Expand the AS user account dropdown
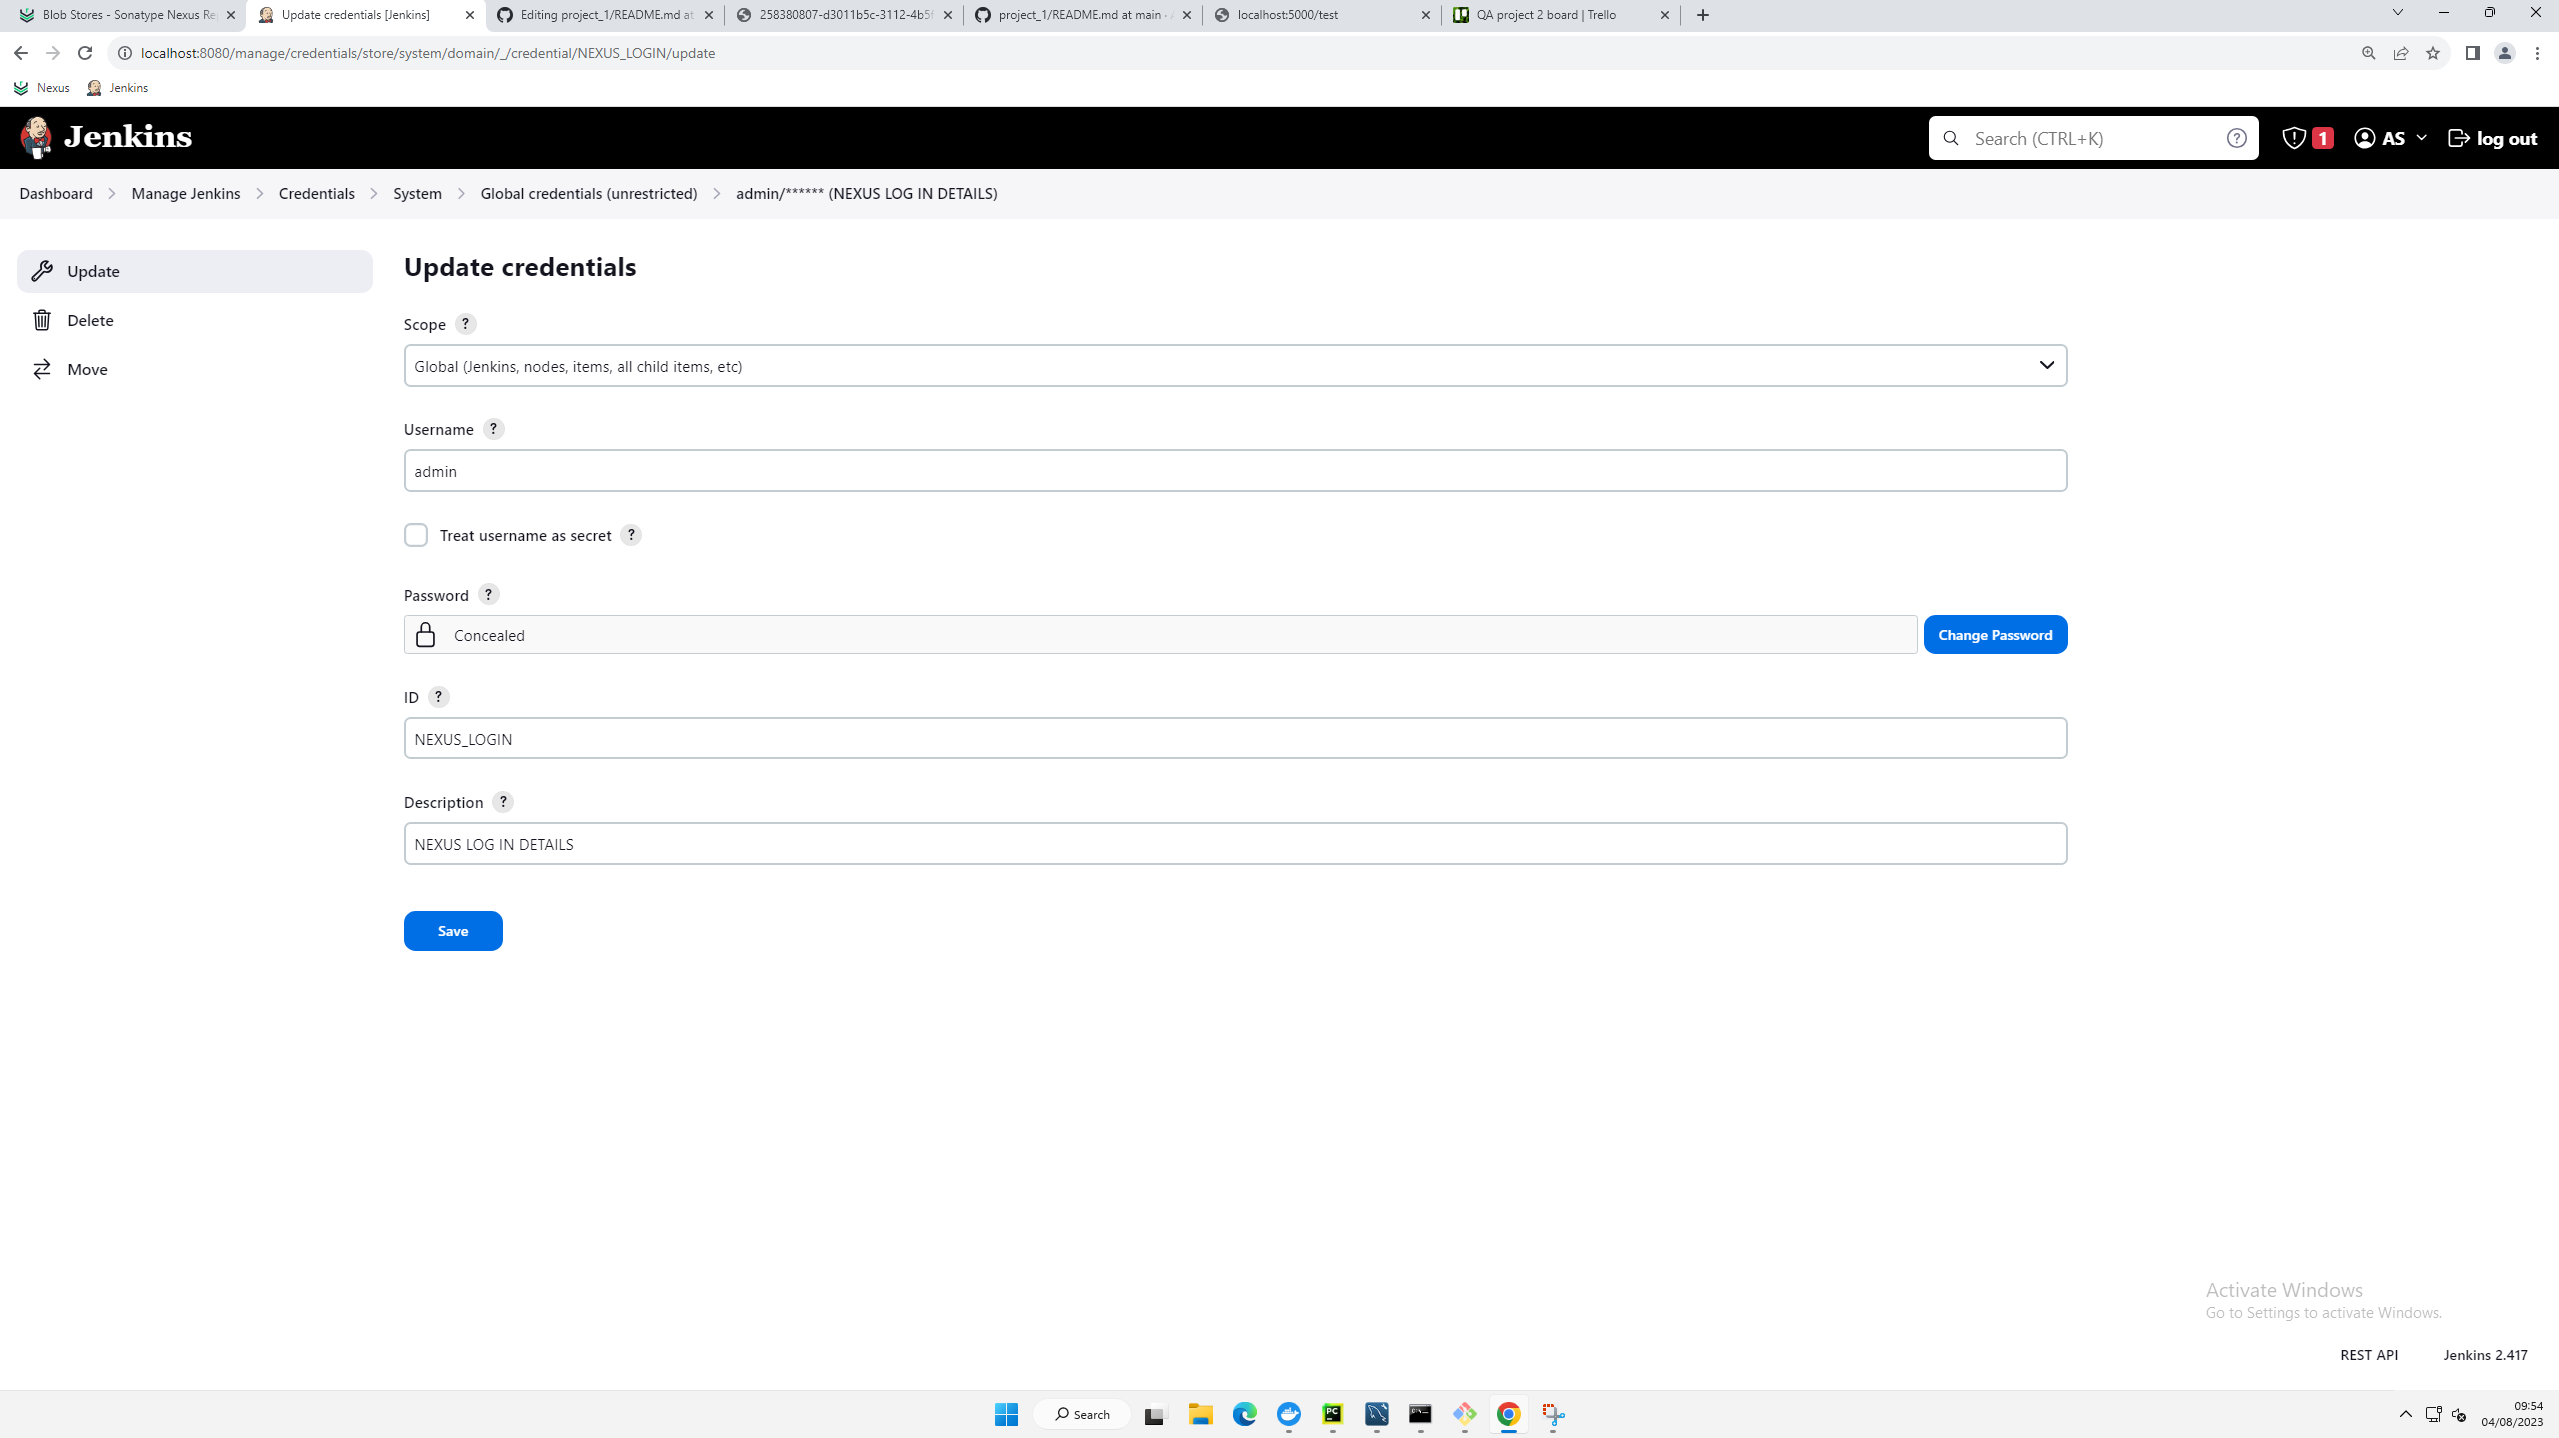The height and width of the screenshot is (1438, 2559). tap(2388, 137)
